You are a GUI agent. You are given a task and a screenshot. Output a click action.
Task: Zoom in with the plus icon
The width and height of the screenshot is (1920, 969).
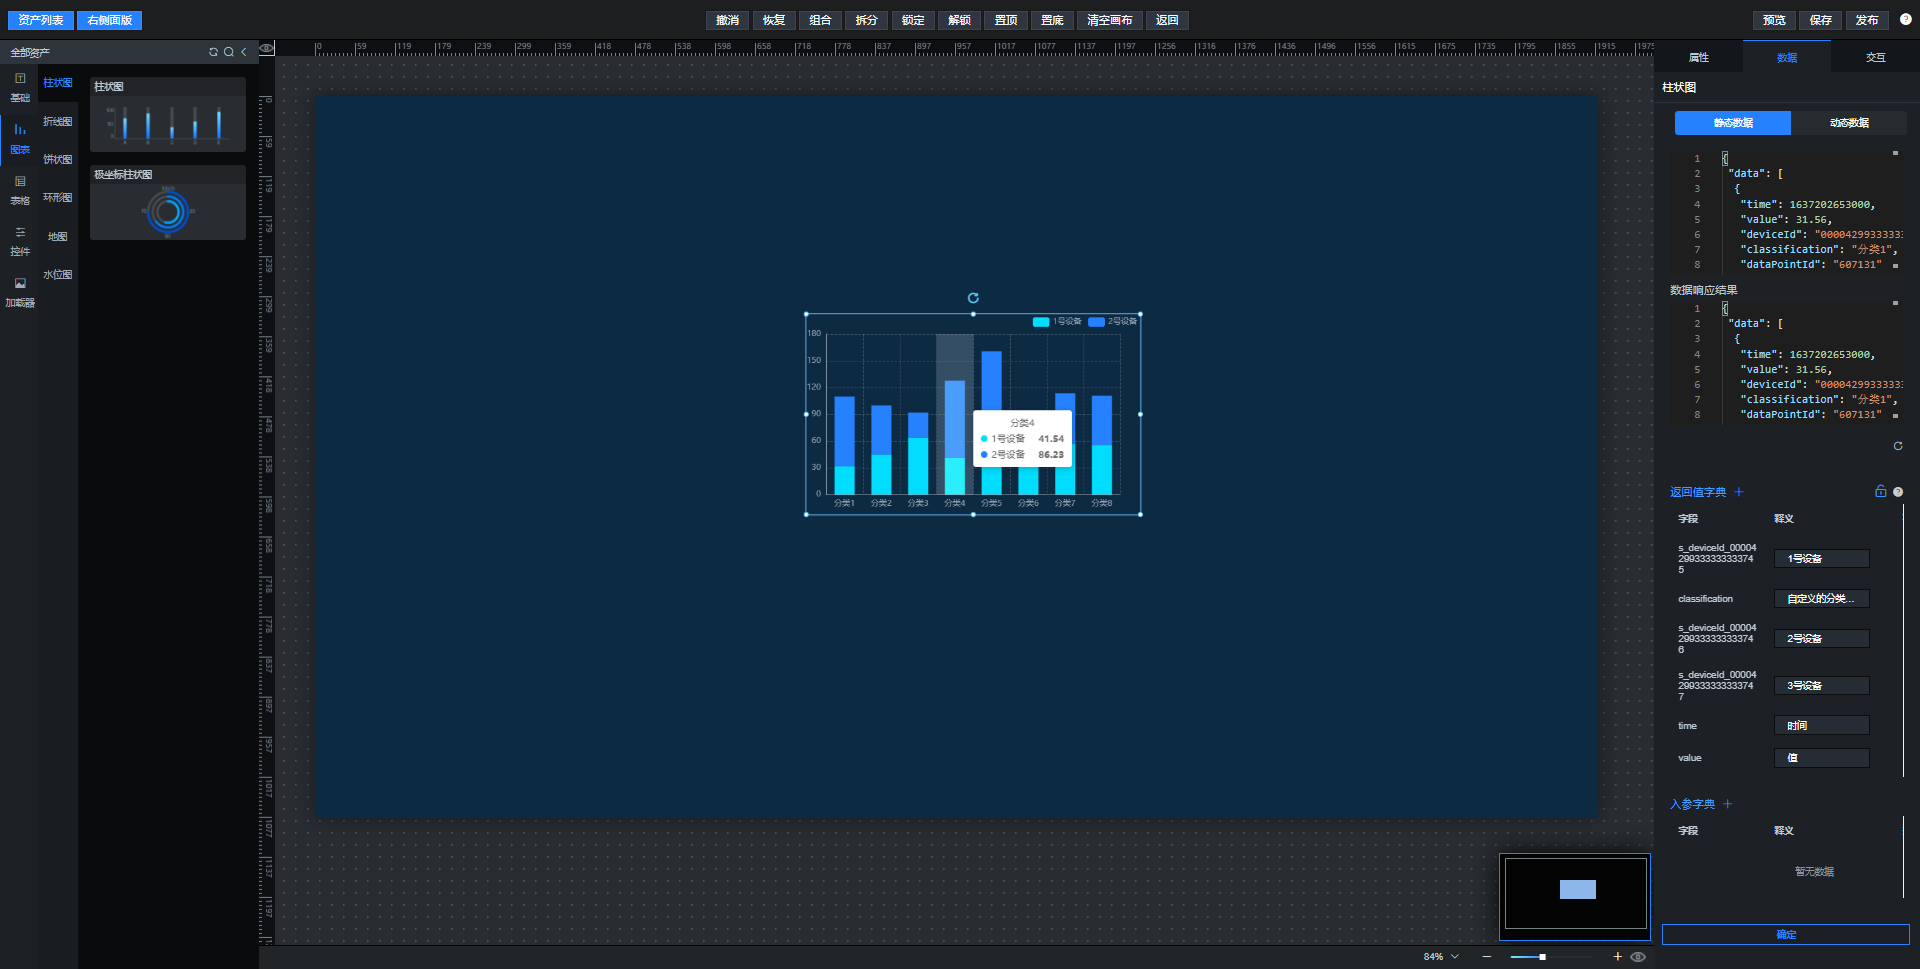(x=1617, y=957)
